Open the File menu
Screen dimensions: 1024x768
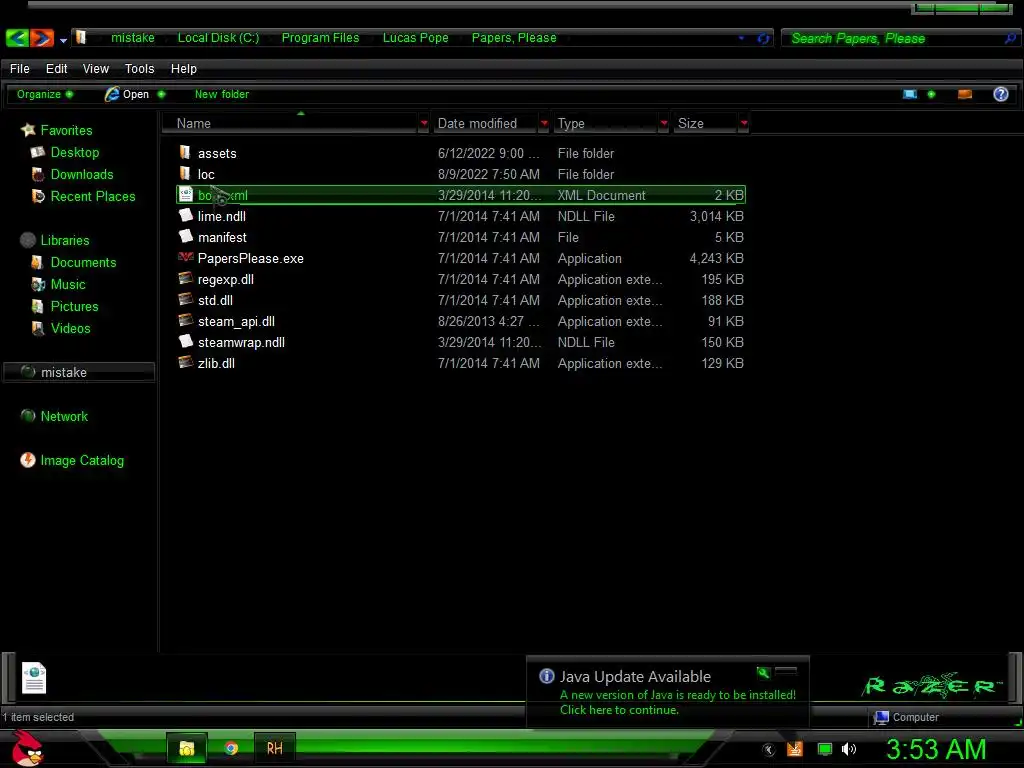pos(20,69)
